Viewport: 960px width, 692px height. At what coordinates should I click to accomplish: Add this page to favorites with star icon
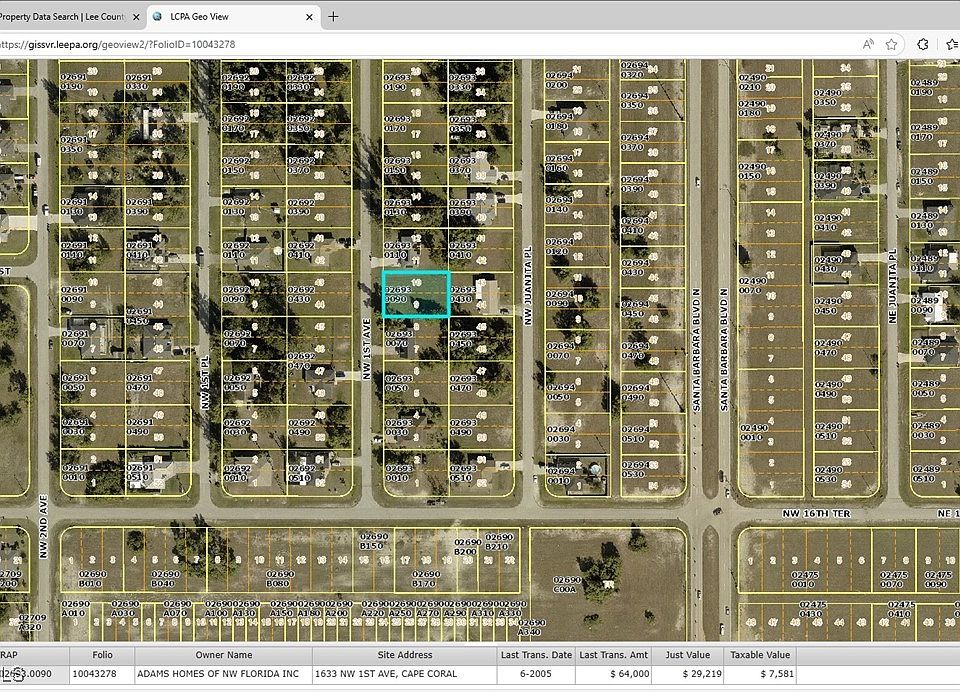point(891,44)
